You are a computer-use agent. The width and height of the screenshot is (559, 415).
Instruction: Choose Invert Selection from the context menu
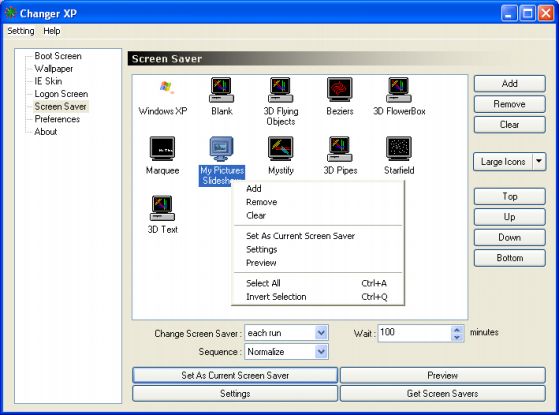point(318,297)
